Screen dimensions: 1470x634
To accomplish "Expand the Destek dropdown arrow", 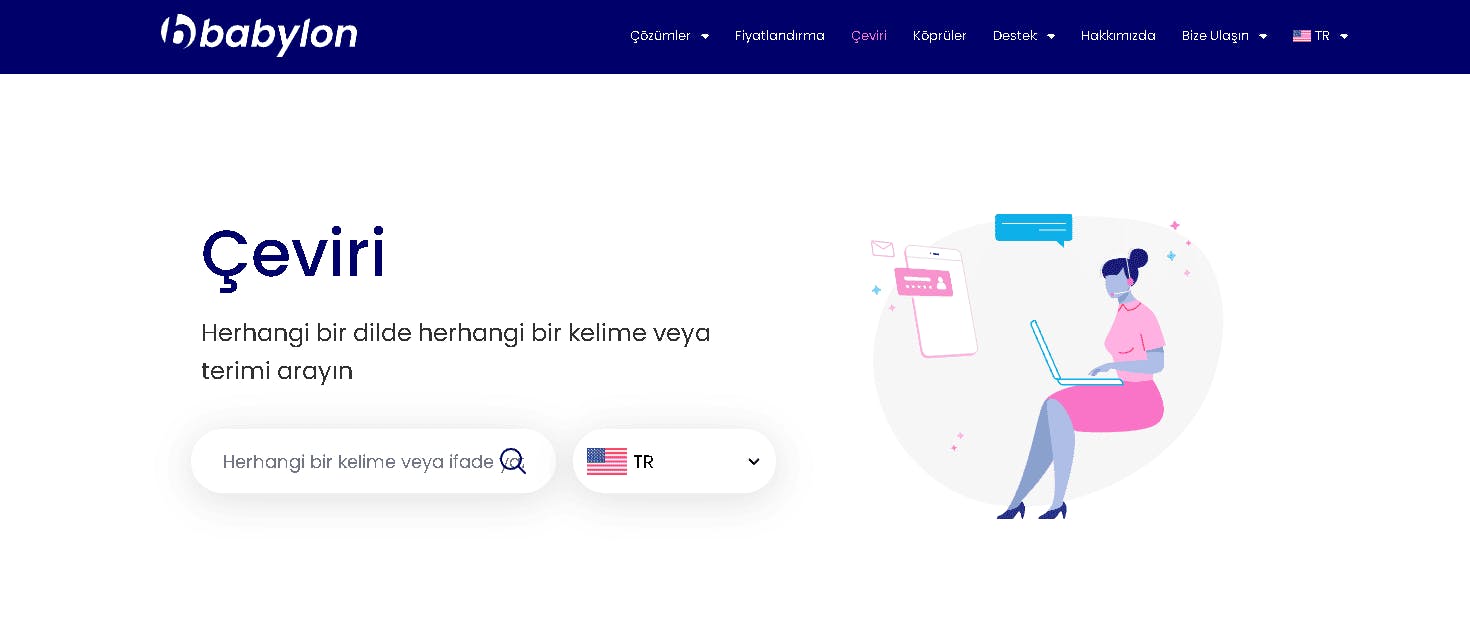I will point(1051,37).
